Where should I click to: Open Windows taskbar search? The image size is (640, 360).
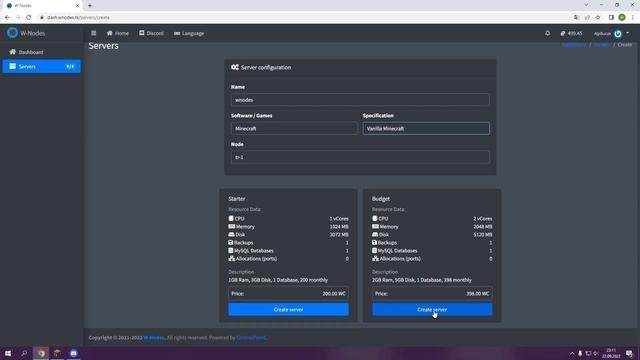click(x=24, y=353)
